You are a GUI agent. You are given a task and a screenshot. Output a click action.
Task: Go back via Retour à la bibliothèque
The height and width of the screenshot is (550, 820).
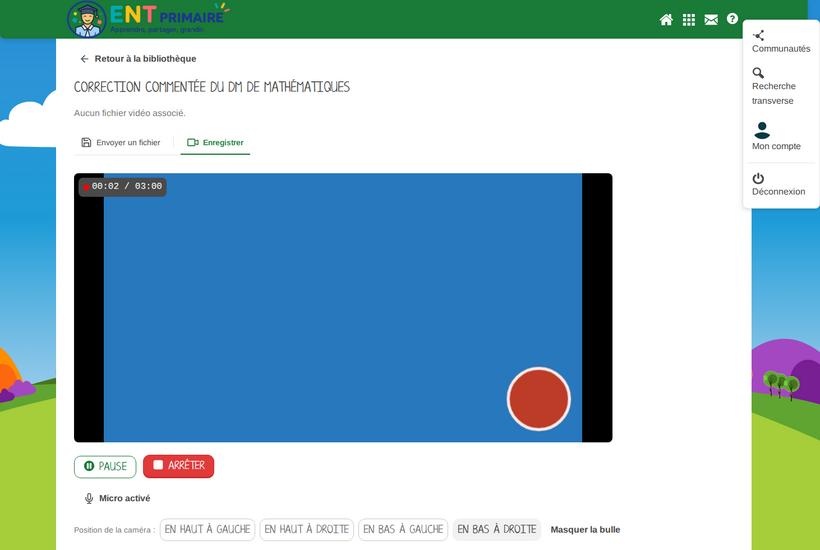[x=138, y=59]
